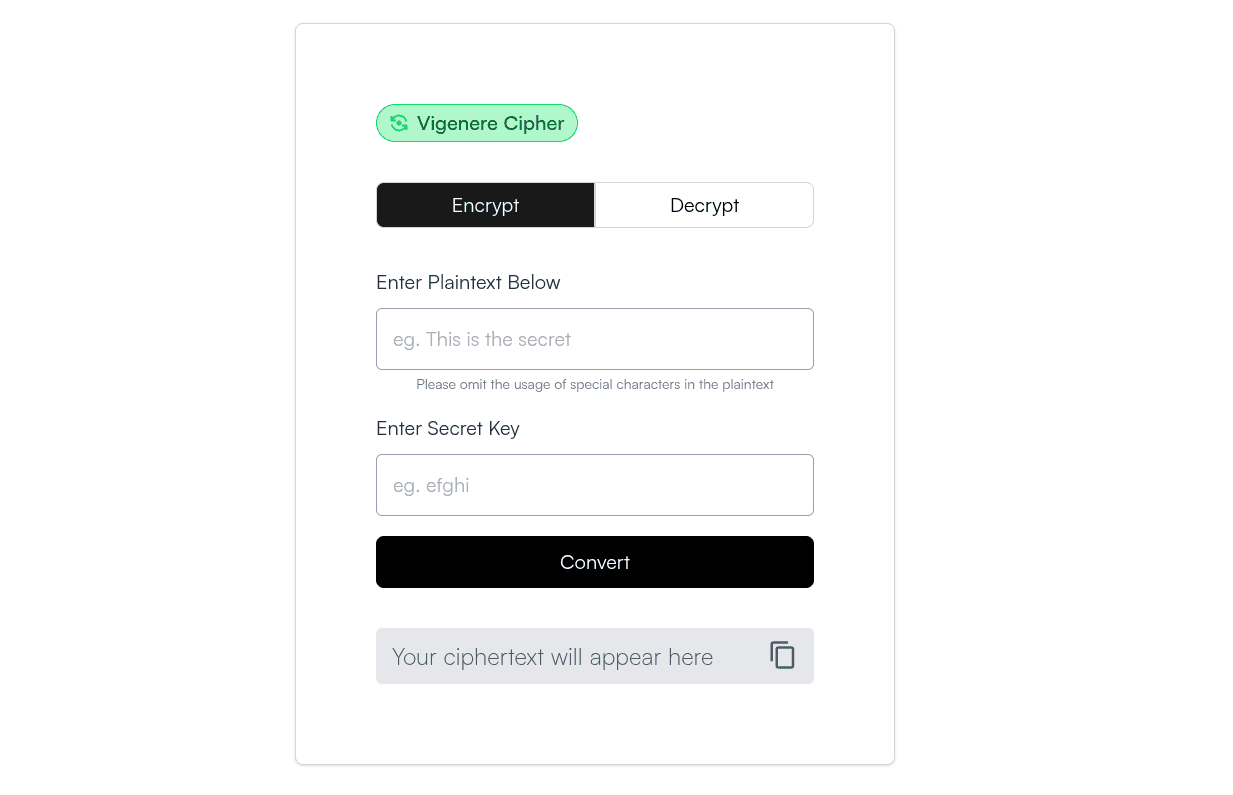Click inside the plaintext input field
The height and width of the screenshot is (795, 1233).
(x=595, y=339)
